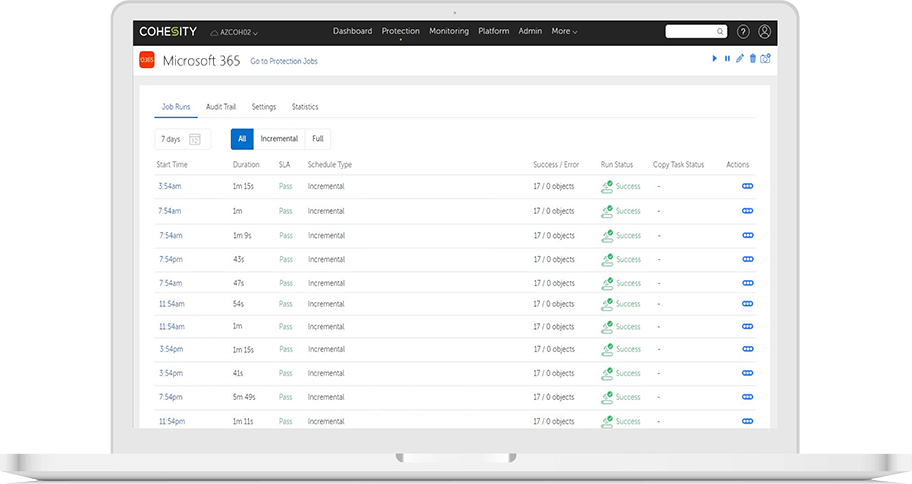Open actions menu for 7:54am 1m run
912x484 pixels.
(x=747, y=211)
